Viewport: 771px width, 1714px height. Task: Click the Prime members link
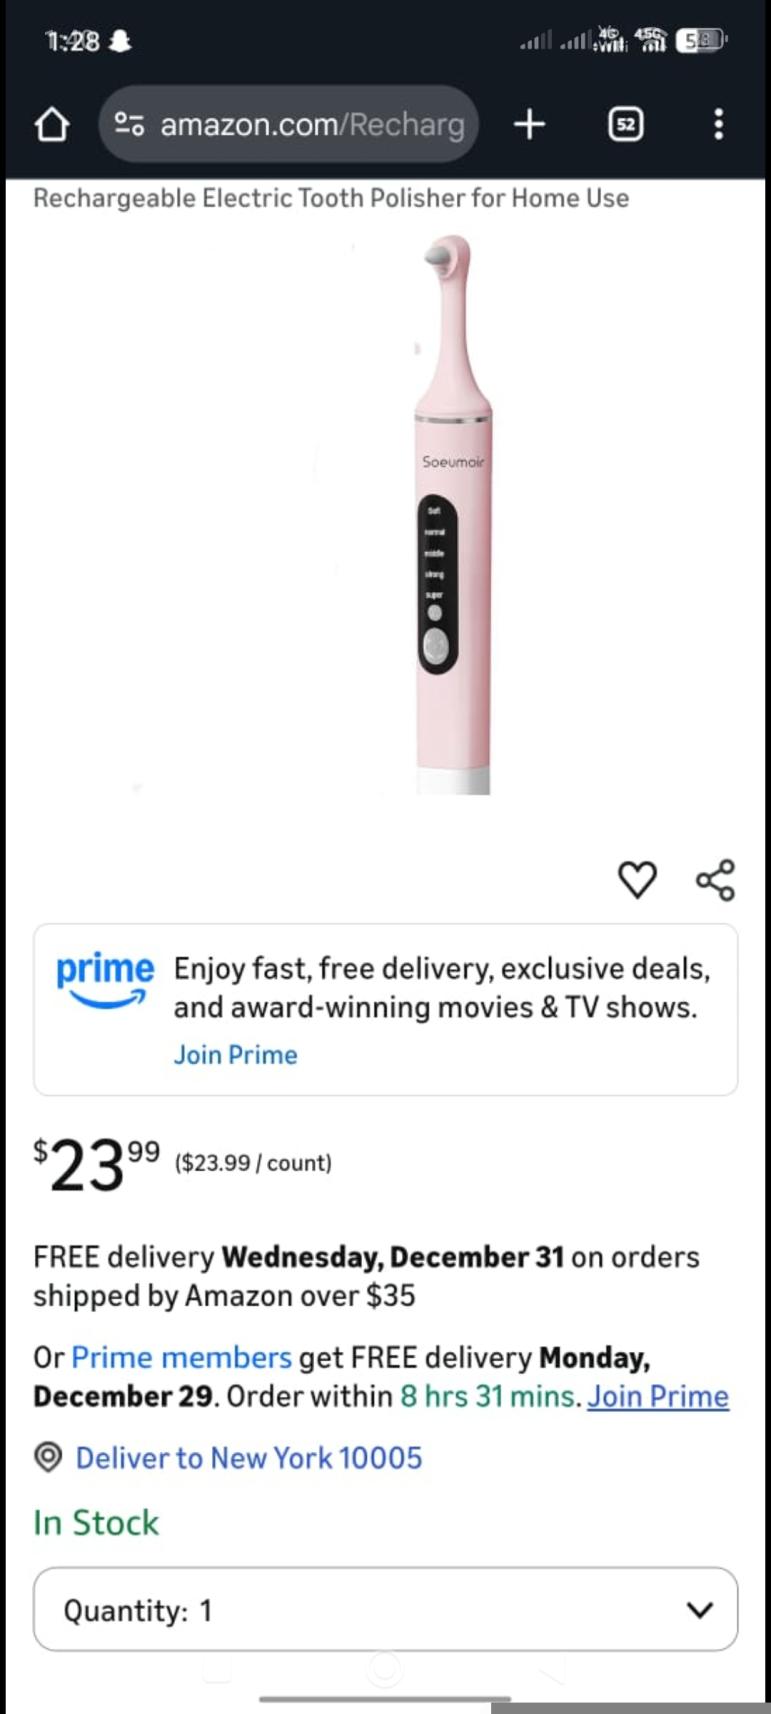coord(181,1357)
